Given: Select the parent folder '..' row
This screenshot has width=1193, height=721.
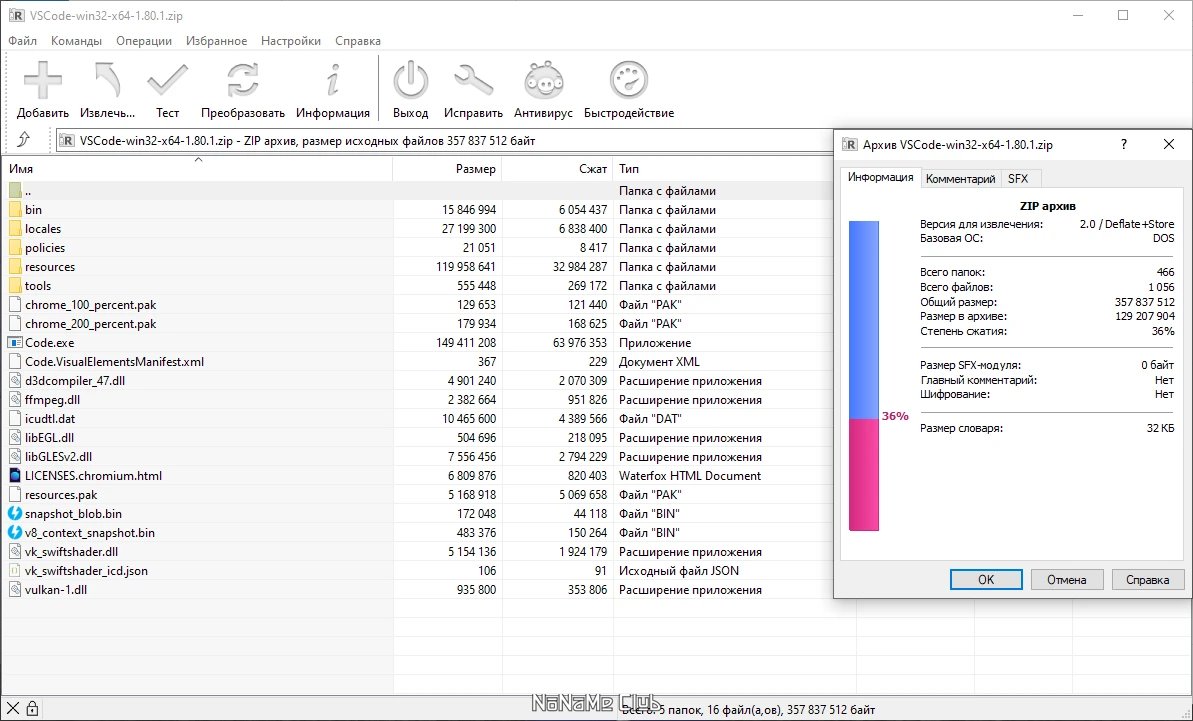Looking at the screenshot, I should [x=418, y=190].
